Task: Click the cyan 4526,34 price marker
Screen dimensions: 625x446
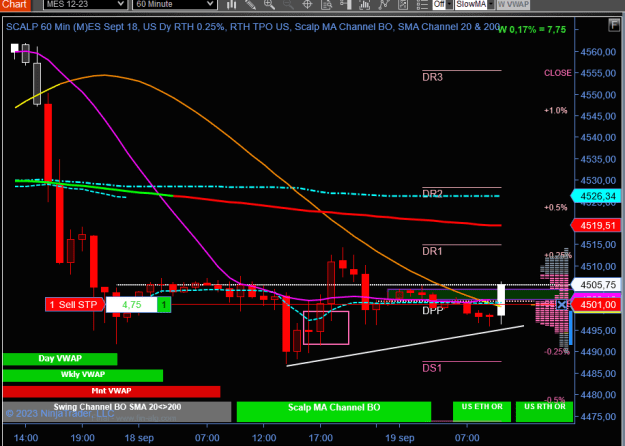Action: (596, 196)
